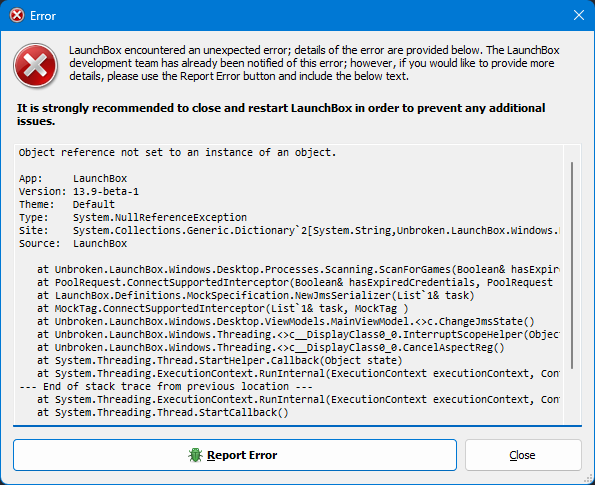Click the Thread.StartHelper.Callback stack line
The image size is (595, 485).
tap(220, 360)
